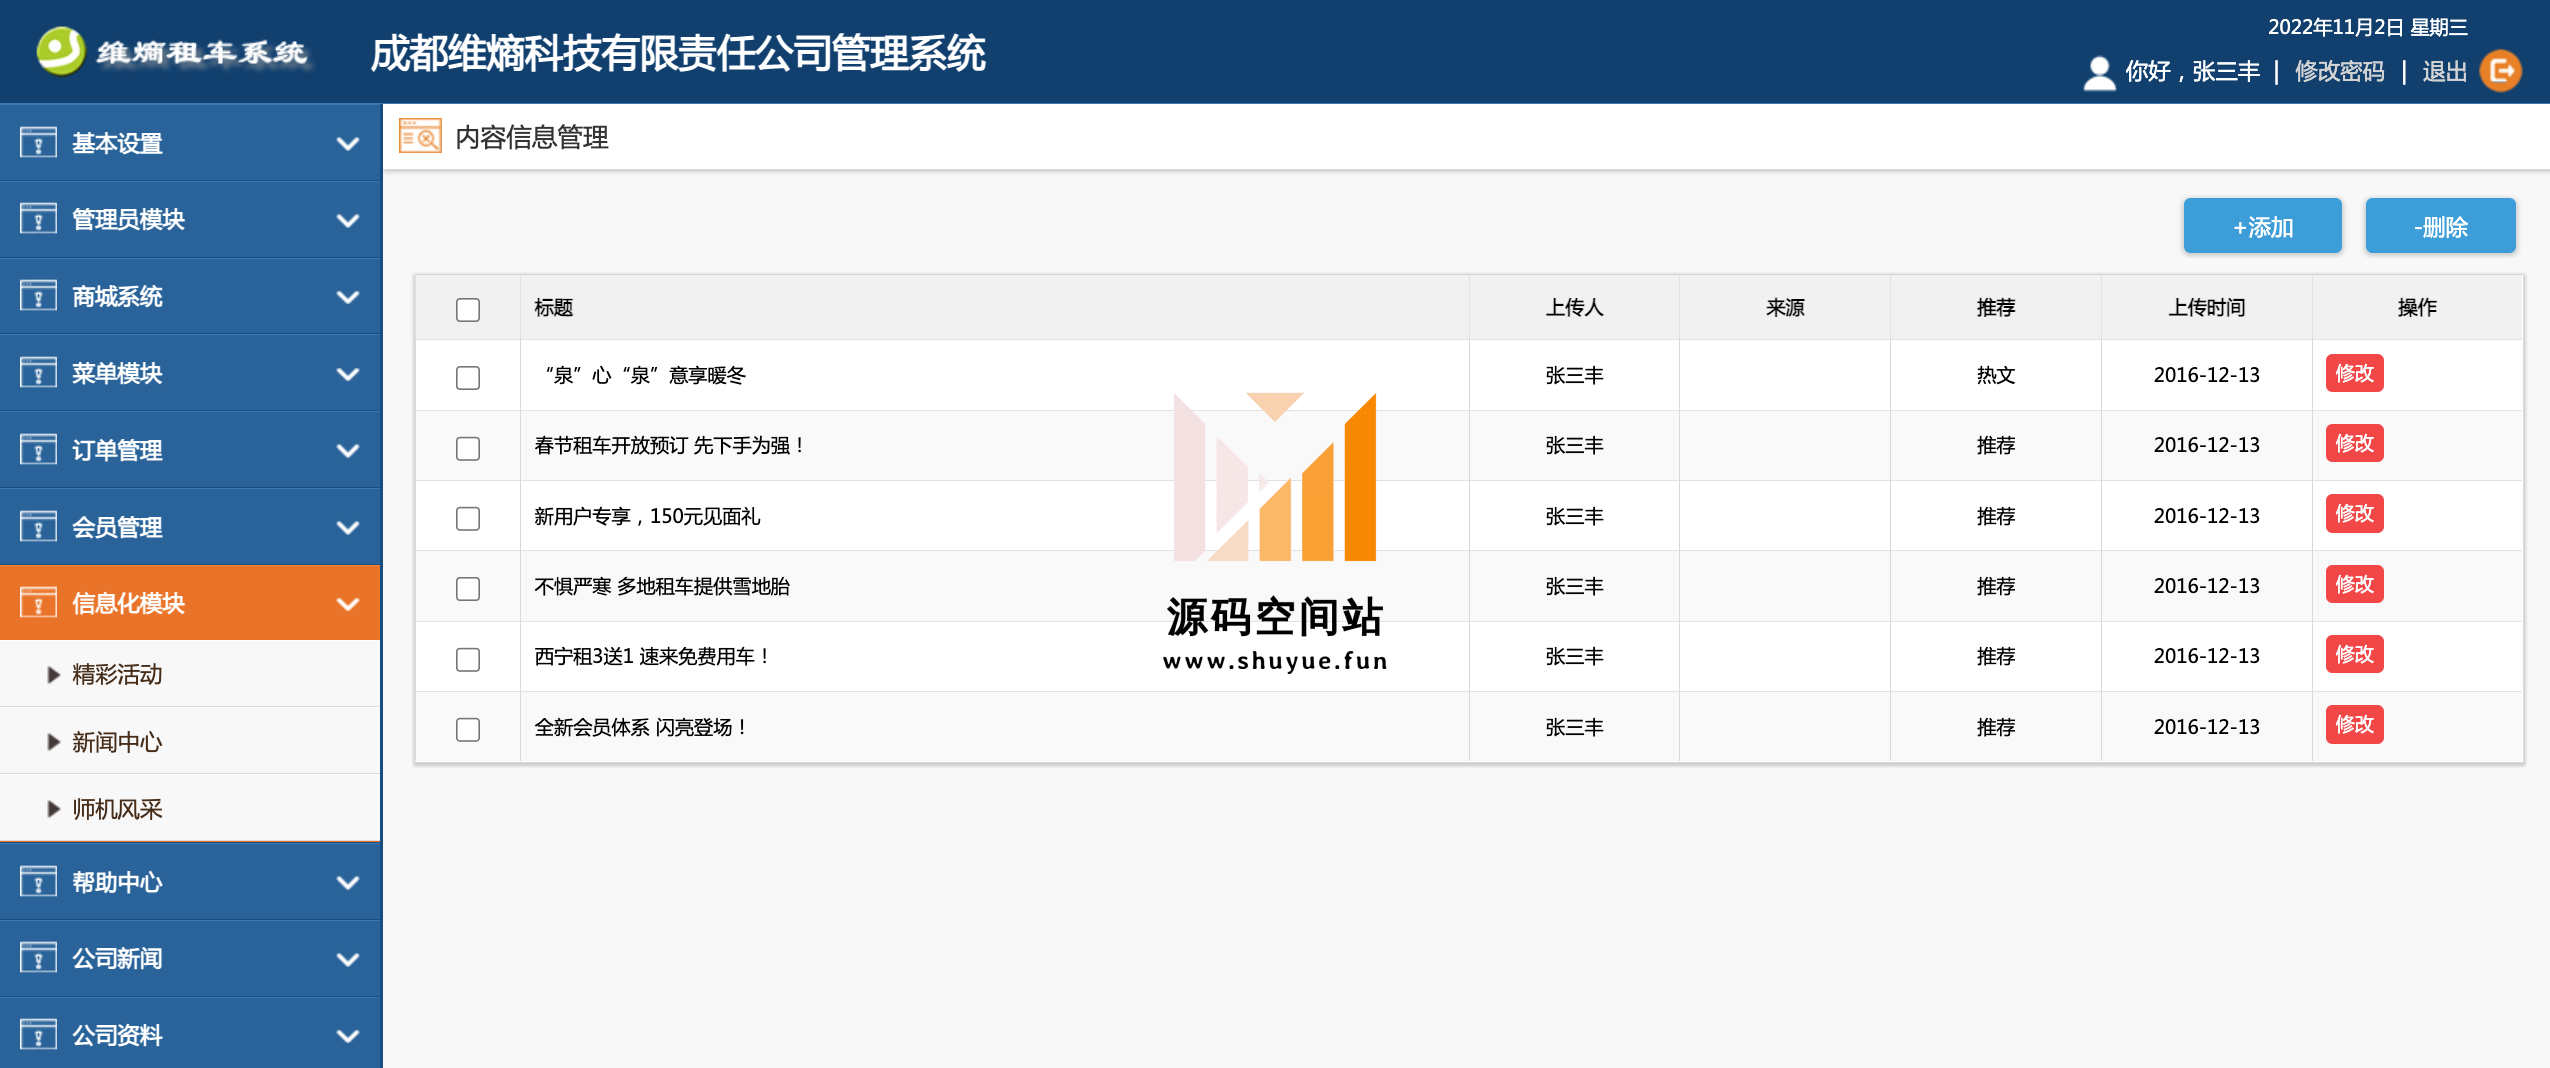Click the icon beside 菜单模块
The image size is (2550, 1068).
click(38, 373)
